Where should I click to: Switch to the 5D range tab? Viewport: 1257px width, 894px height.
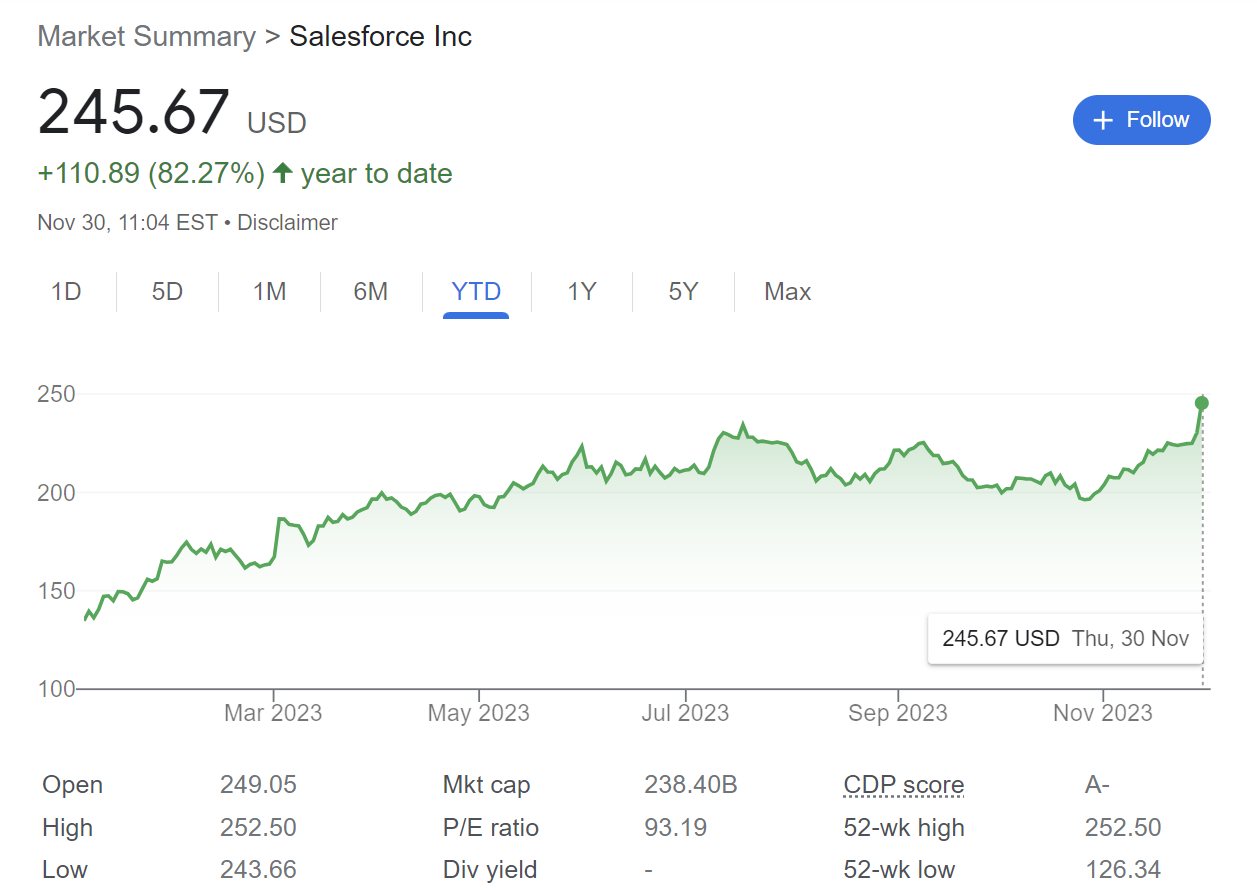(167, 292)
